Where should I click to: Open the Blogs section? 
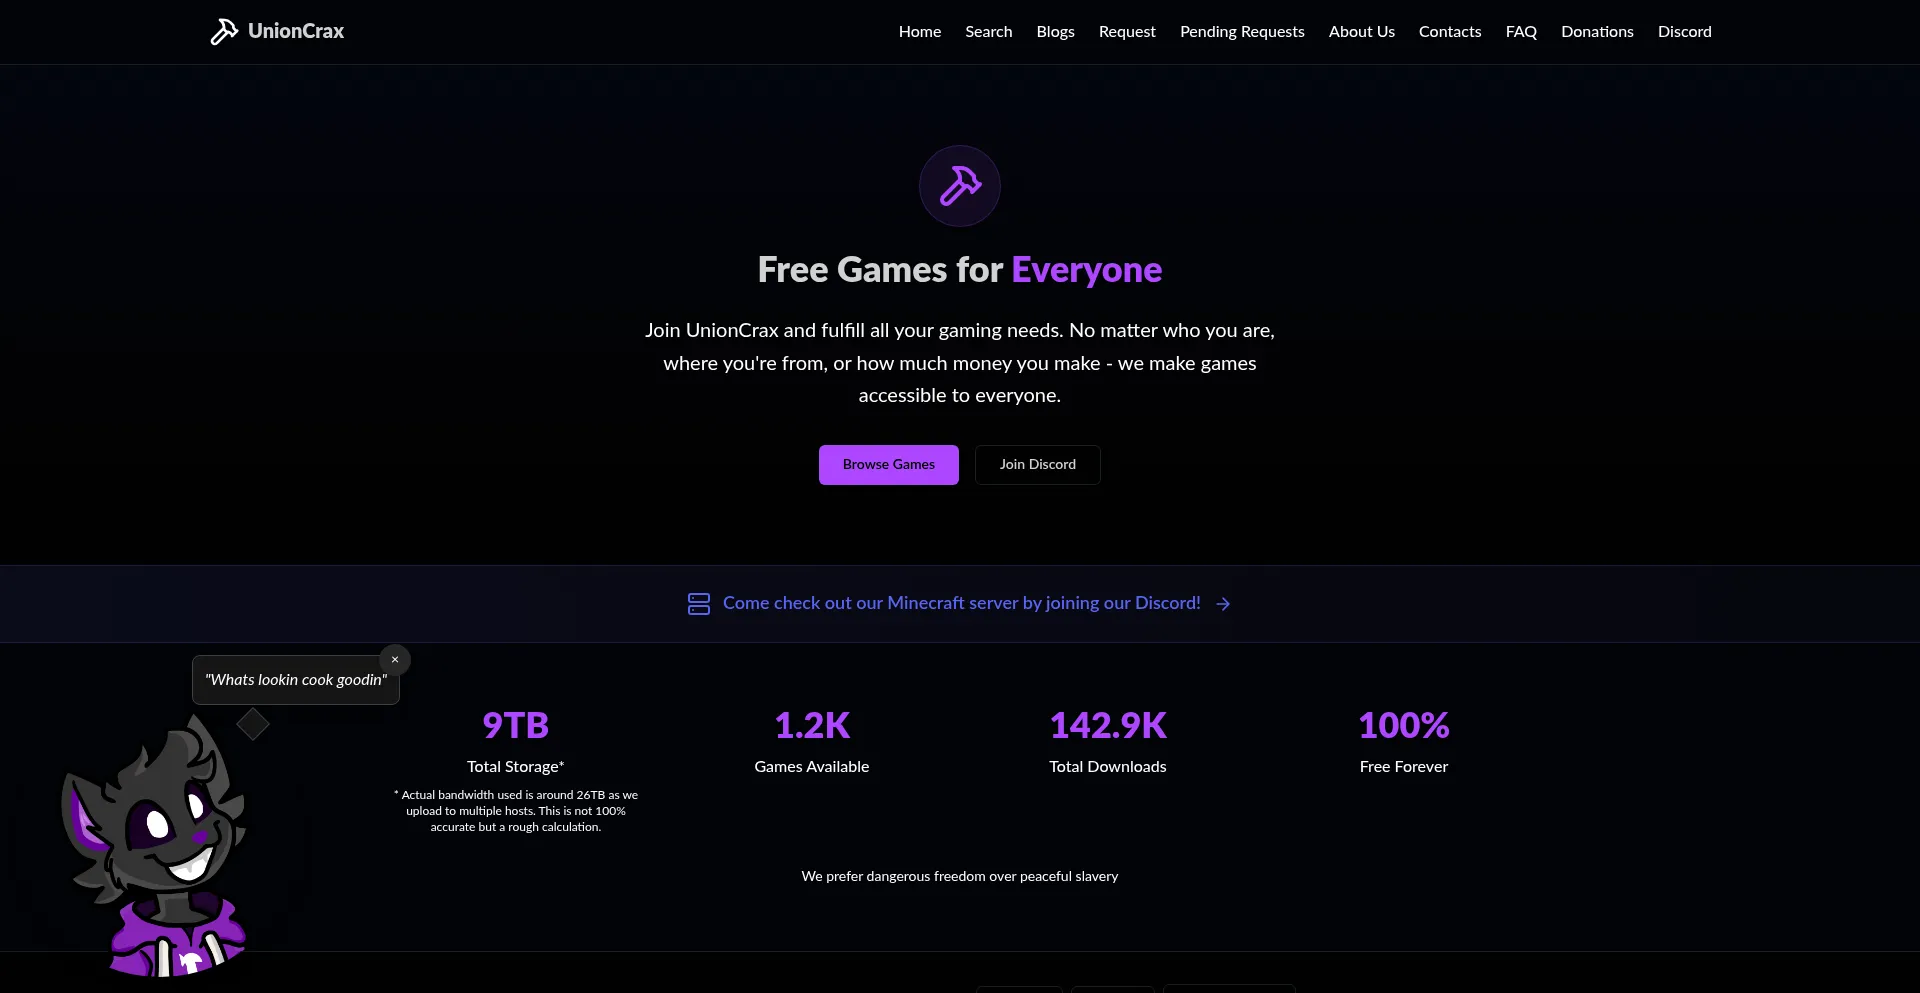point(1055,32)
